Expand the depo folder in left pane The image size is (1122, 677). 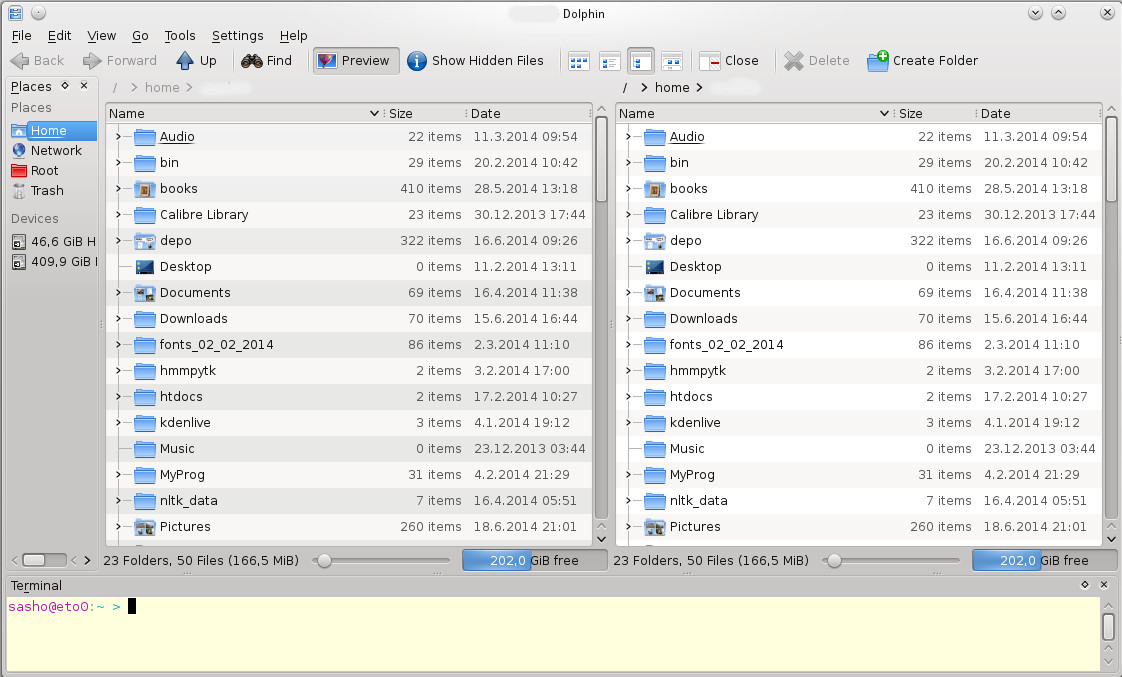coord(119,240)
